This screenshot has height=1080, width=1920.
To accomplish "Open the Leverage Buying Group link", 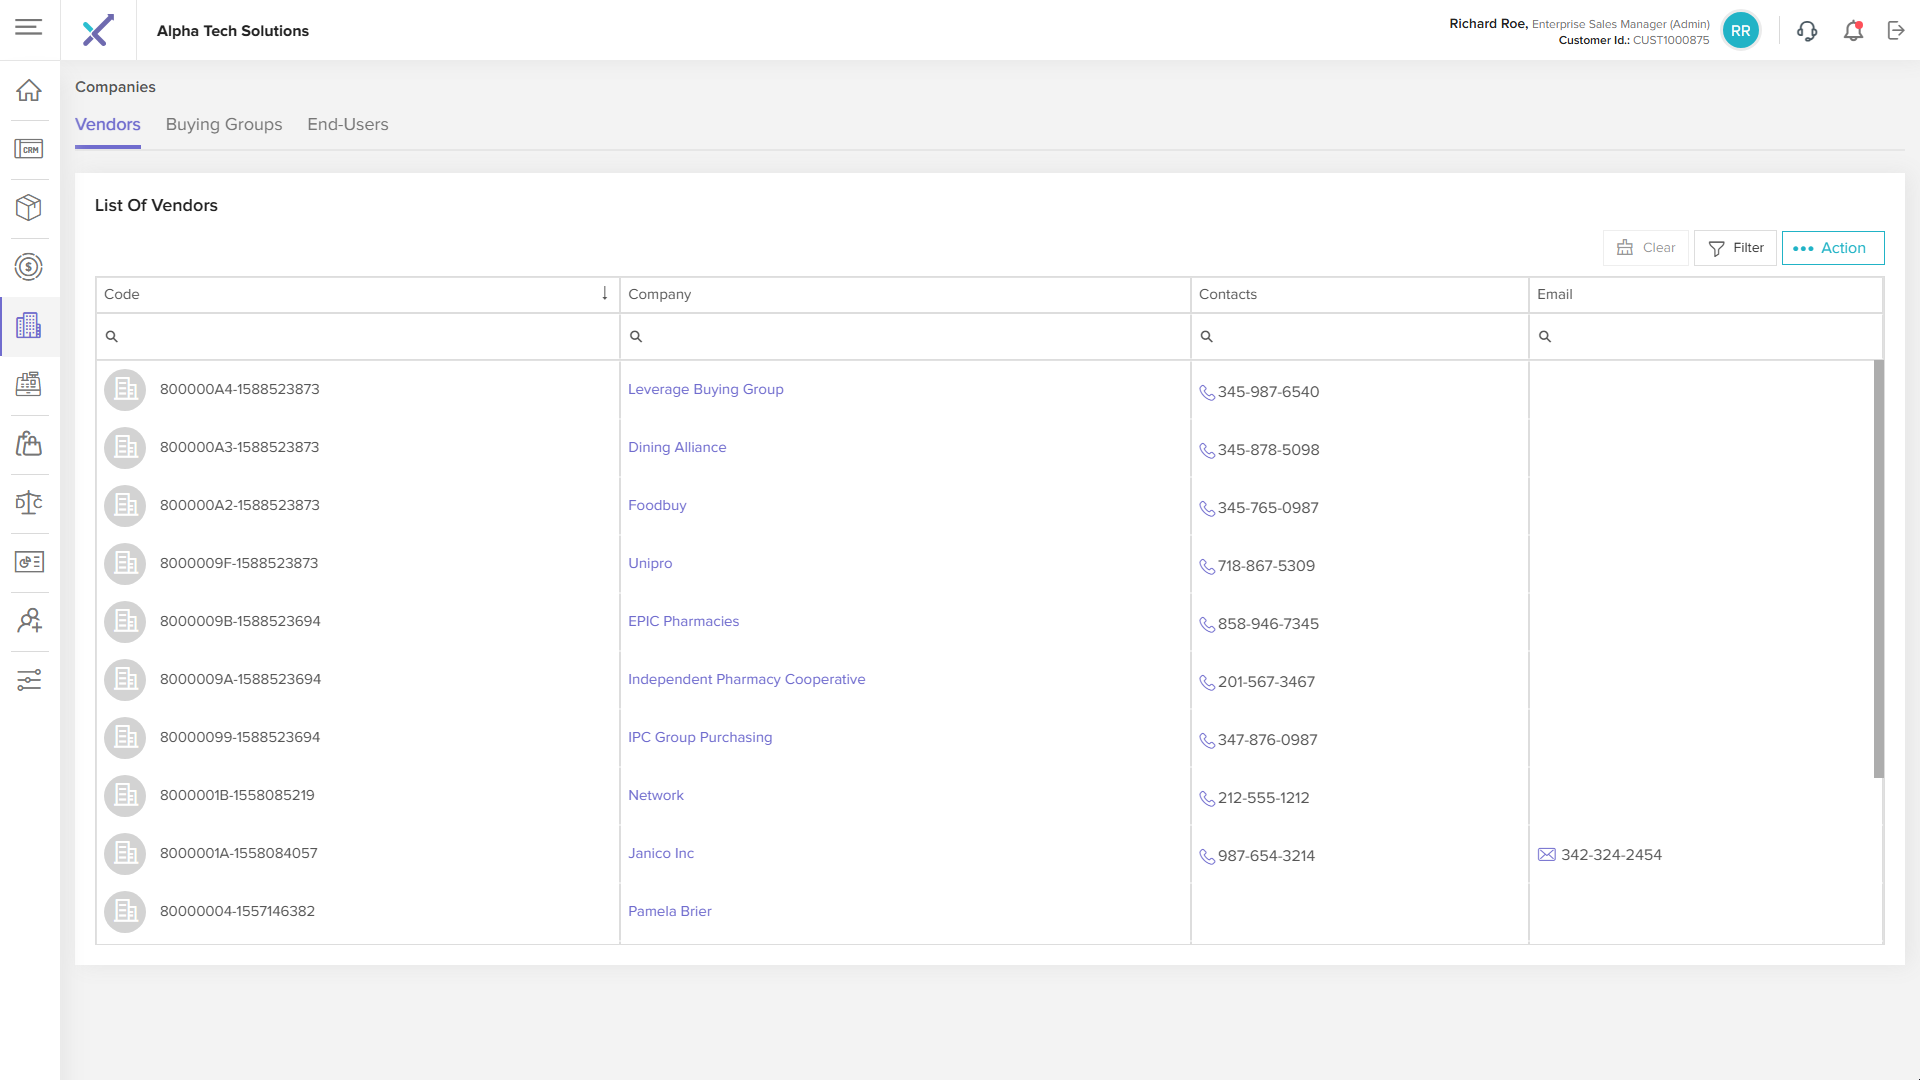I will [705, 389].
